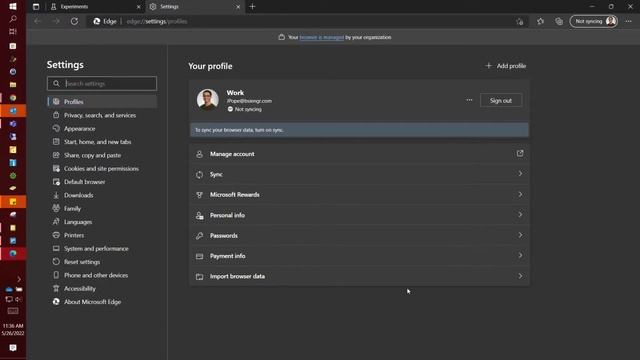
Task: Open notification center on taskbar
Action: point(13,348)
